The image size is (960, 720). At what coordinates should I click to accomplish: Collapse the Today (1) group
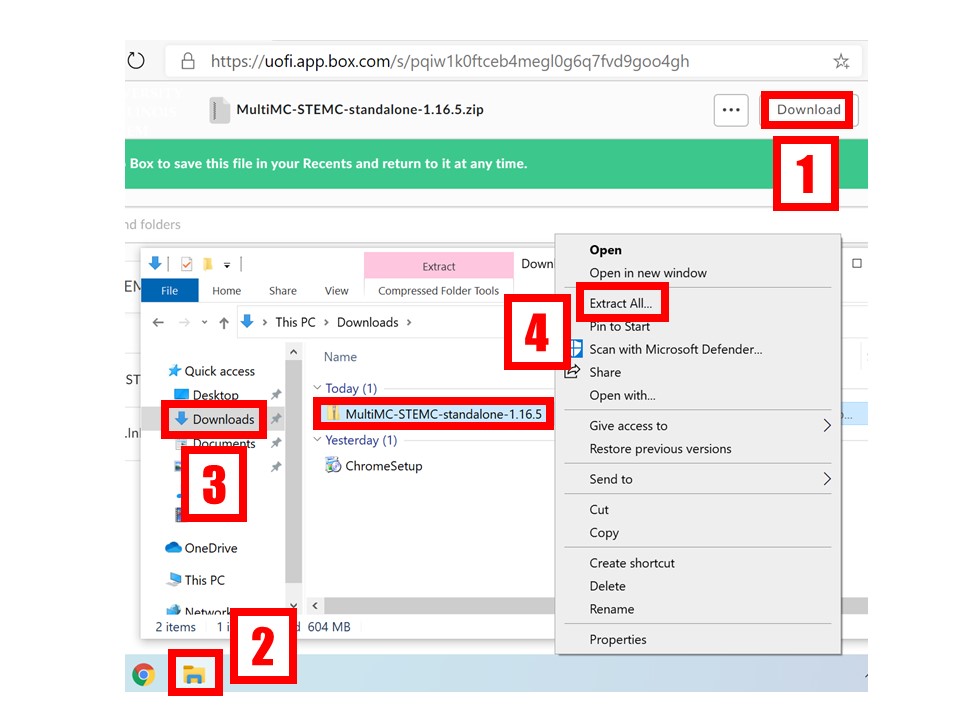[x=317, y=388]
